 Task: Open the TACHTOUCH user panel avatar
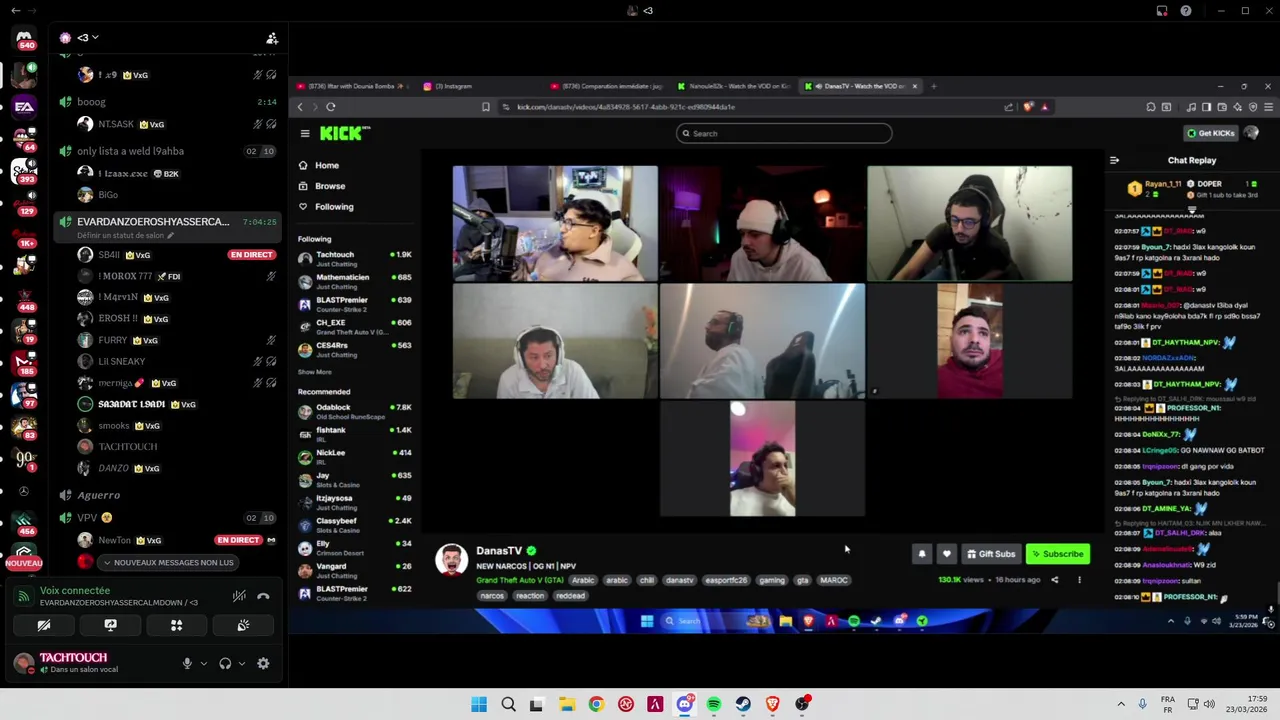[x=24, y=663]
